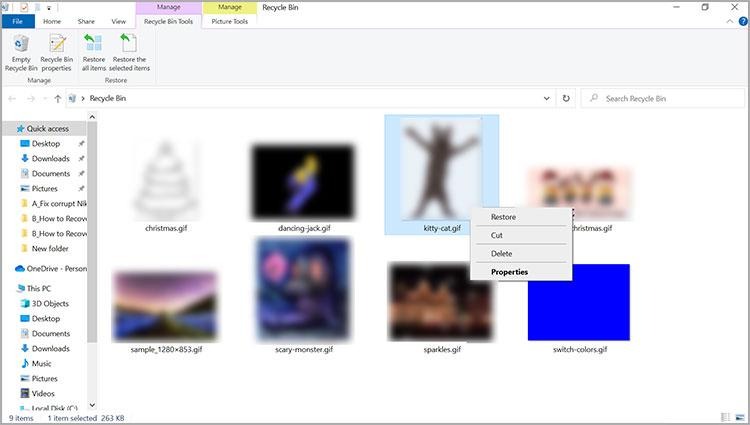The width and height of the screenshot is (750, 425).
Task: Select 3D Objects under This PC
Action: coord(50,303)
